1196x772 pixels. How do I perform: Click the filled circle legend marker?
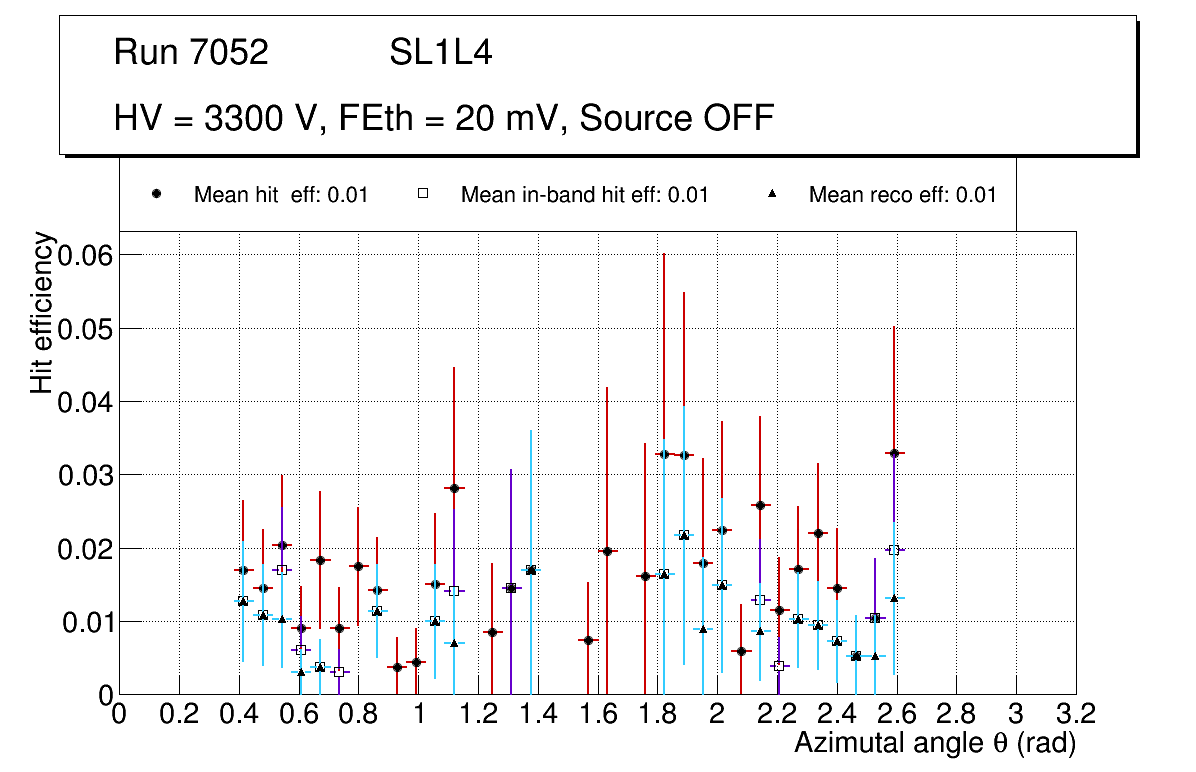pos(157,195)
